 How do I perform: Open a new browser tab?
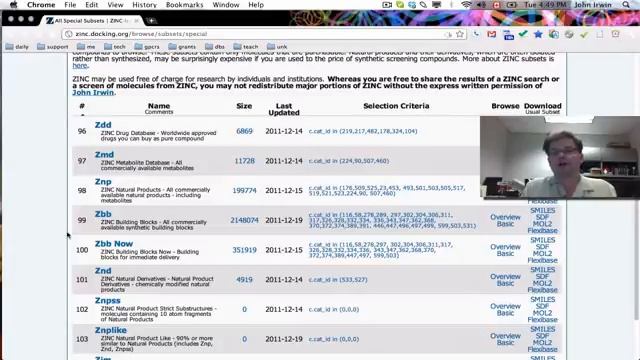click(x=151, y=20)
